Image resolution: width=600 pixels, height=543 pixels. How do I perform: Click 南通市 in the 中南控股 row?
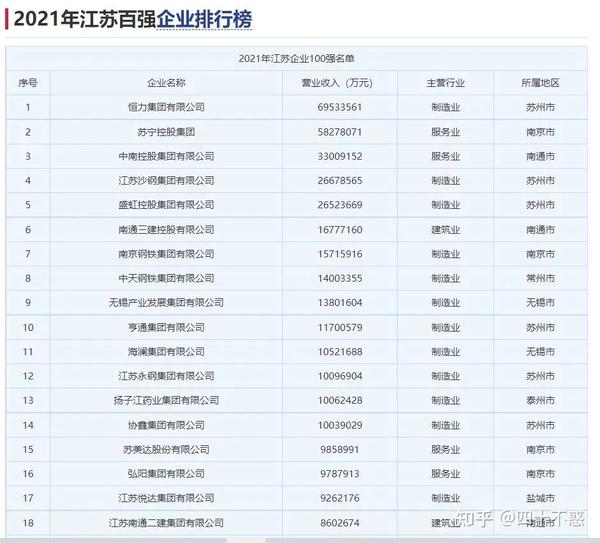(x=540, y=156)
